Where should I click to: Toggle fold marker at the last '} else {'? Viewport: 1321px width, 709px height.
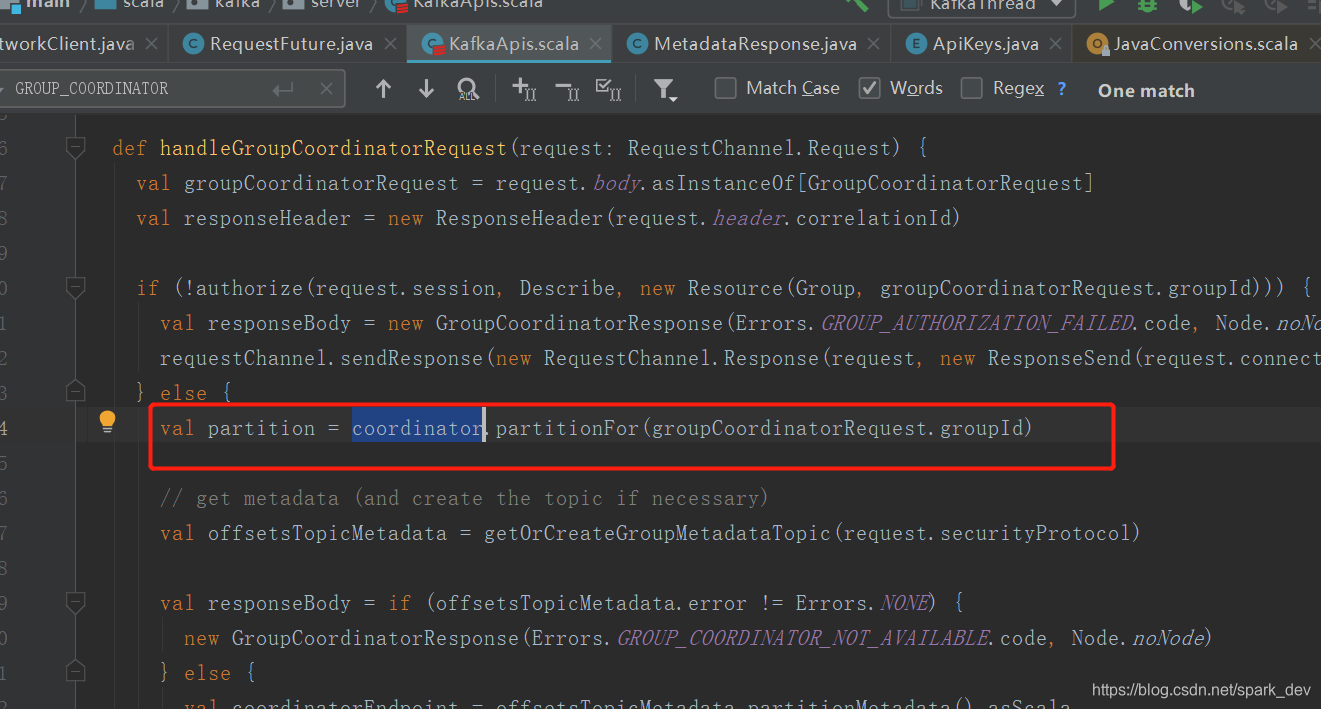point(75,673)
